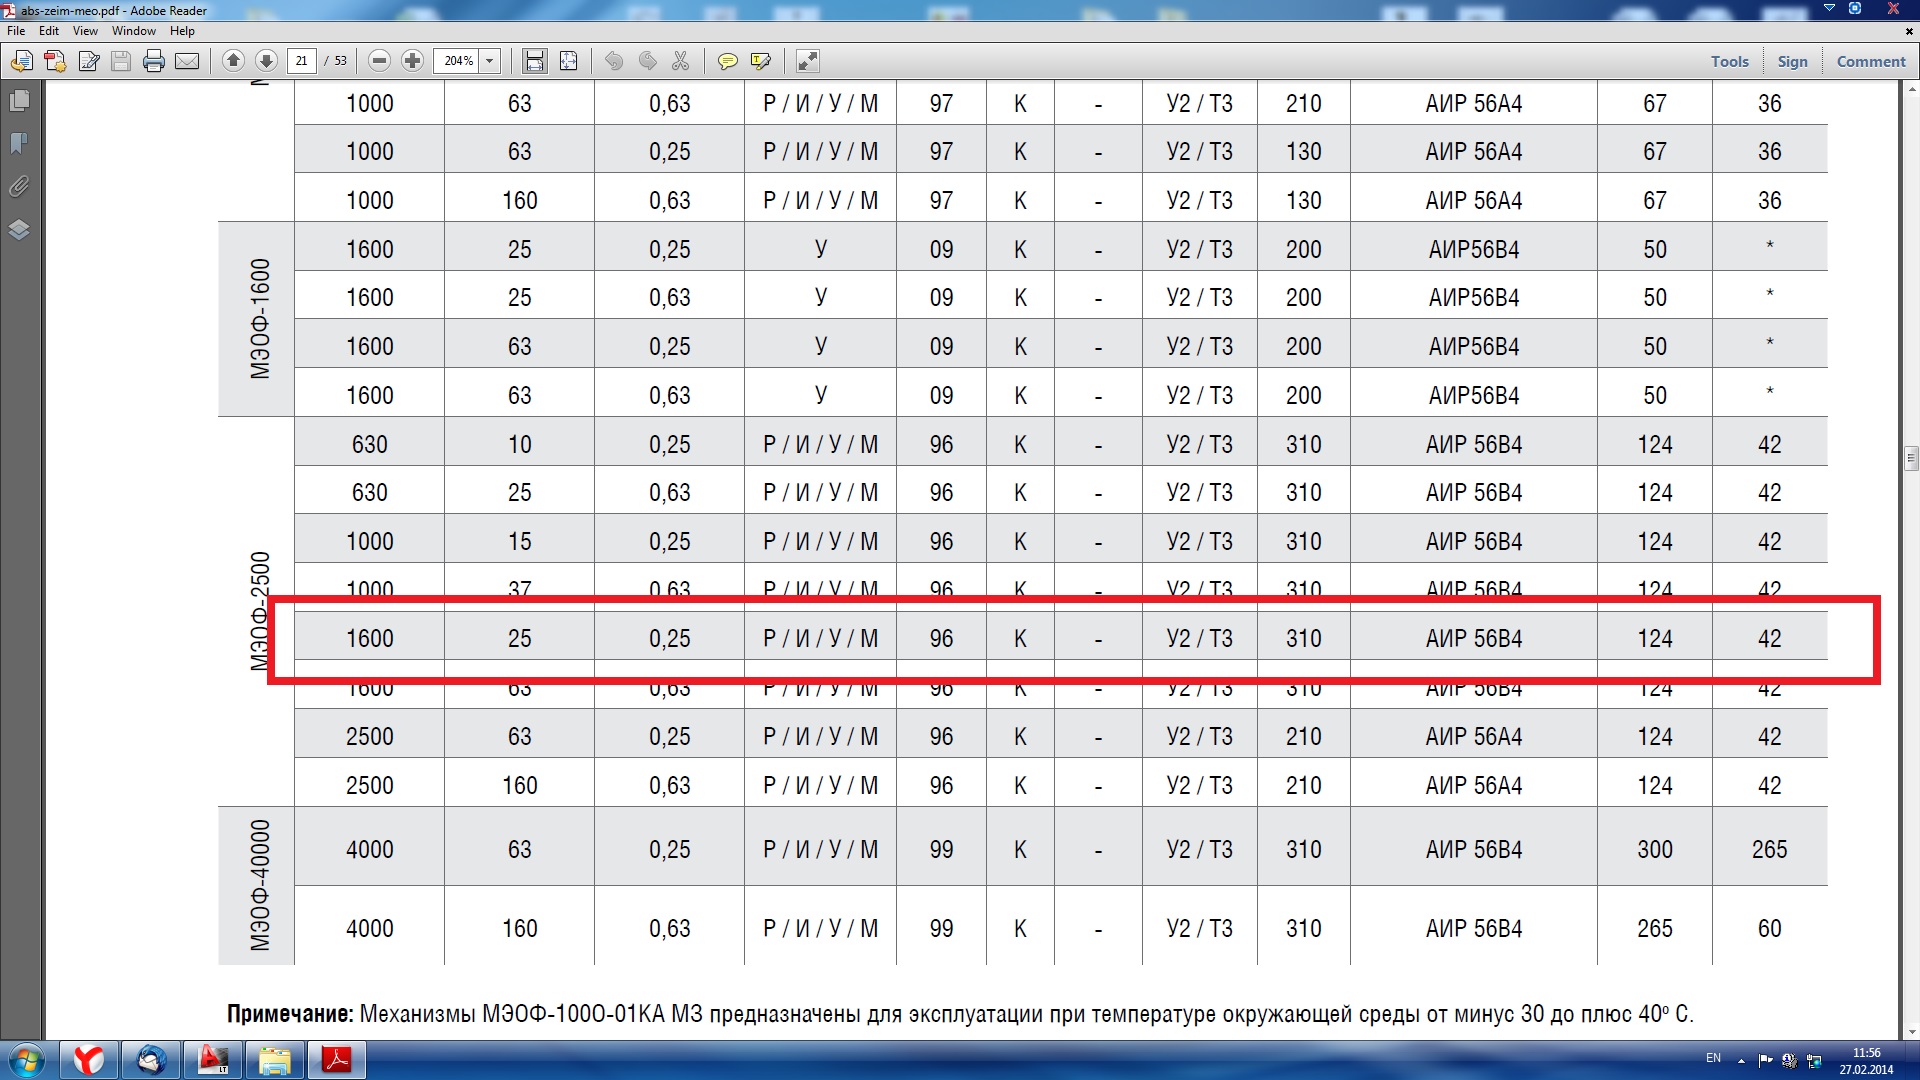This screenshot has width=1920, height=1080.
Task: Expand the page thumbnails side panel
Action: coord(19,101)
